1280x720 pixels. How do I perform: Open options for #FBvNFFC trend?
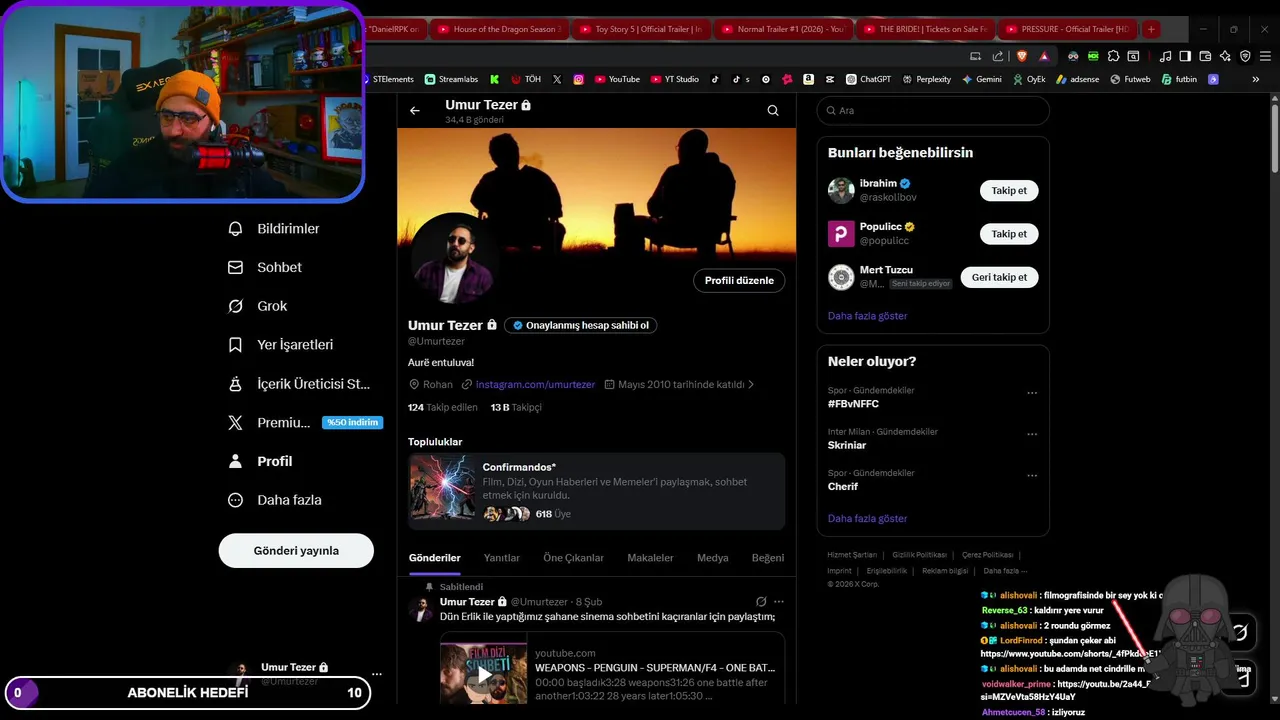[x=1032, y=394]
